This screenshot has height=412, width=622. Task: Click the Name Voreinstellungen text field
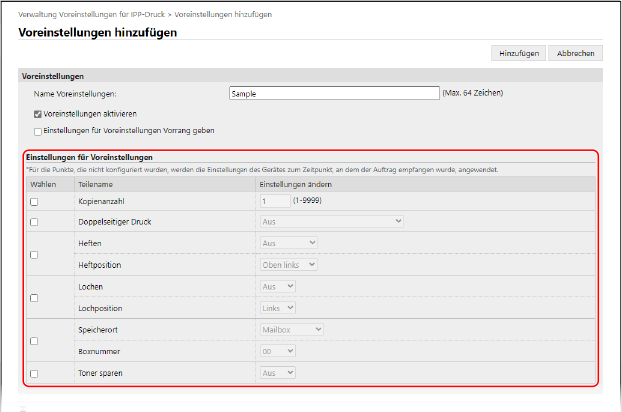[334, 93]
